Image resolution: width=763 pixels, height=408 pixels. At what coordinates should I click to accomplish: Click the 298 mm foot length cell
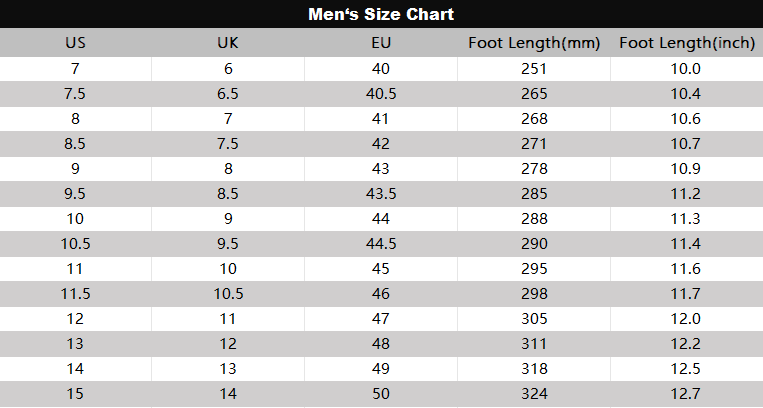534,294
